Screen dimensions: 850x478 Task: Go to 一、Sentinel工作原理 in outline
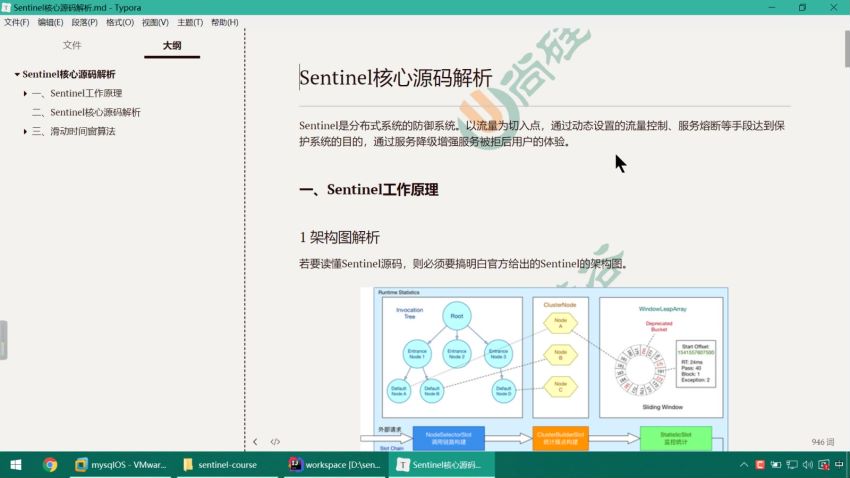[77, 93]
